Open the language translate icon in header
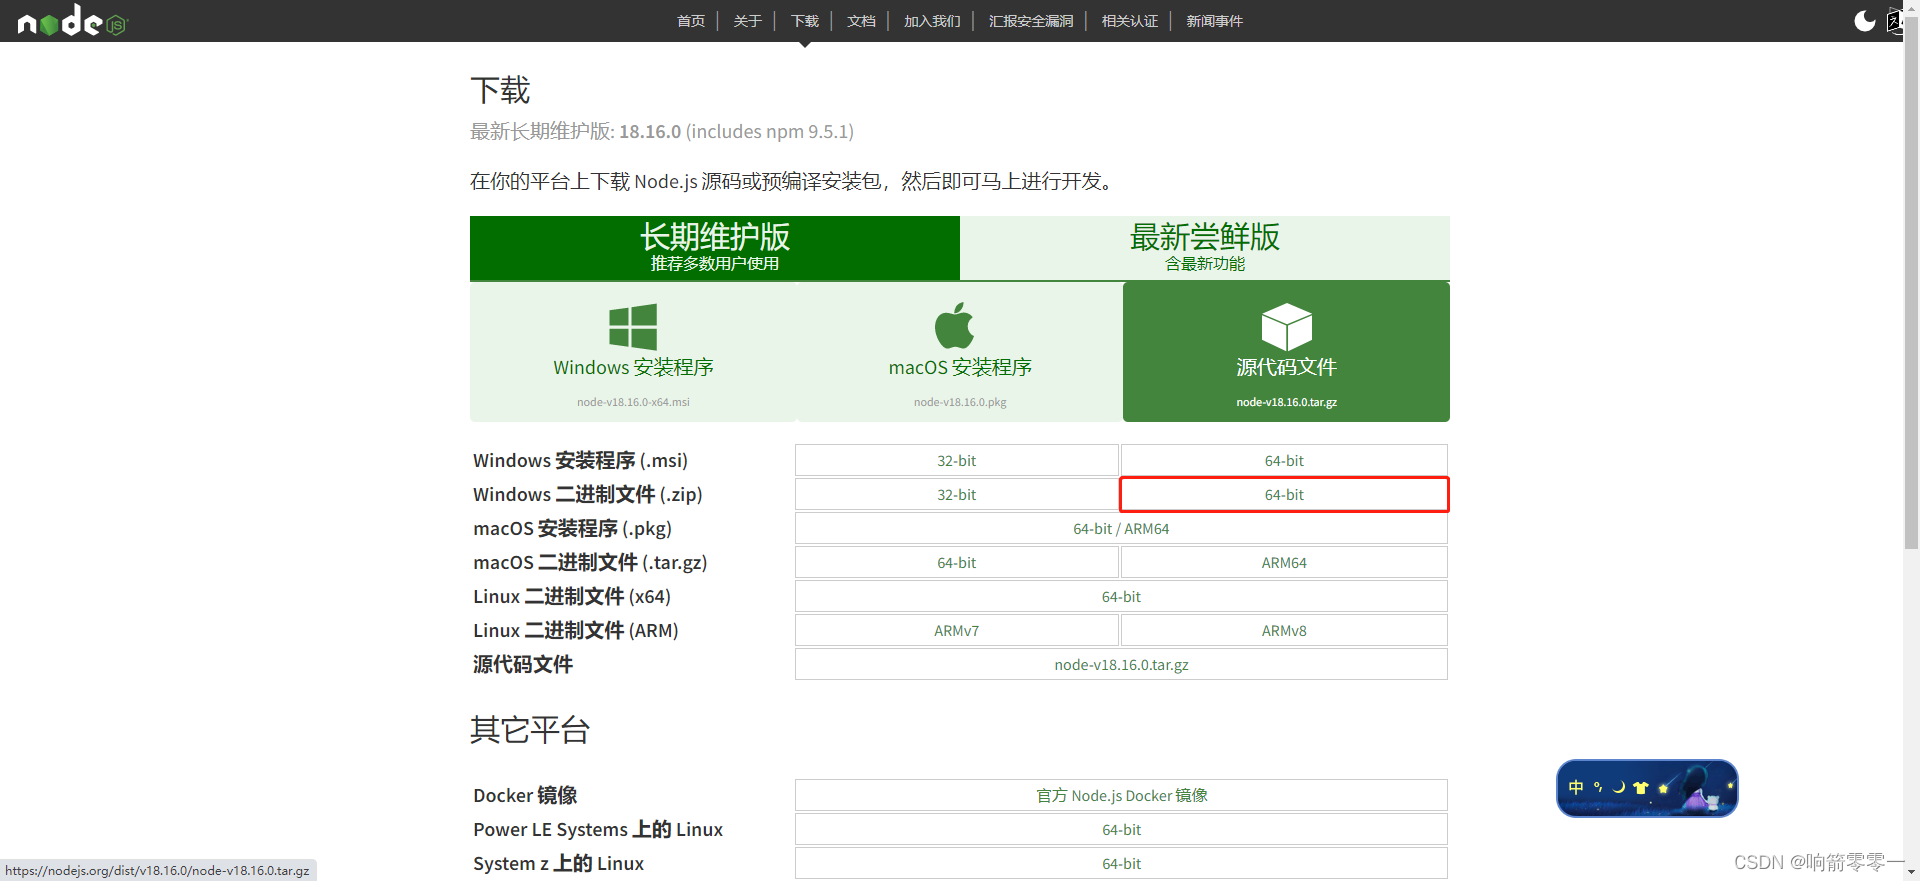 [x=1894, y=21]
